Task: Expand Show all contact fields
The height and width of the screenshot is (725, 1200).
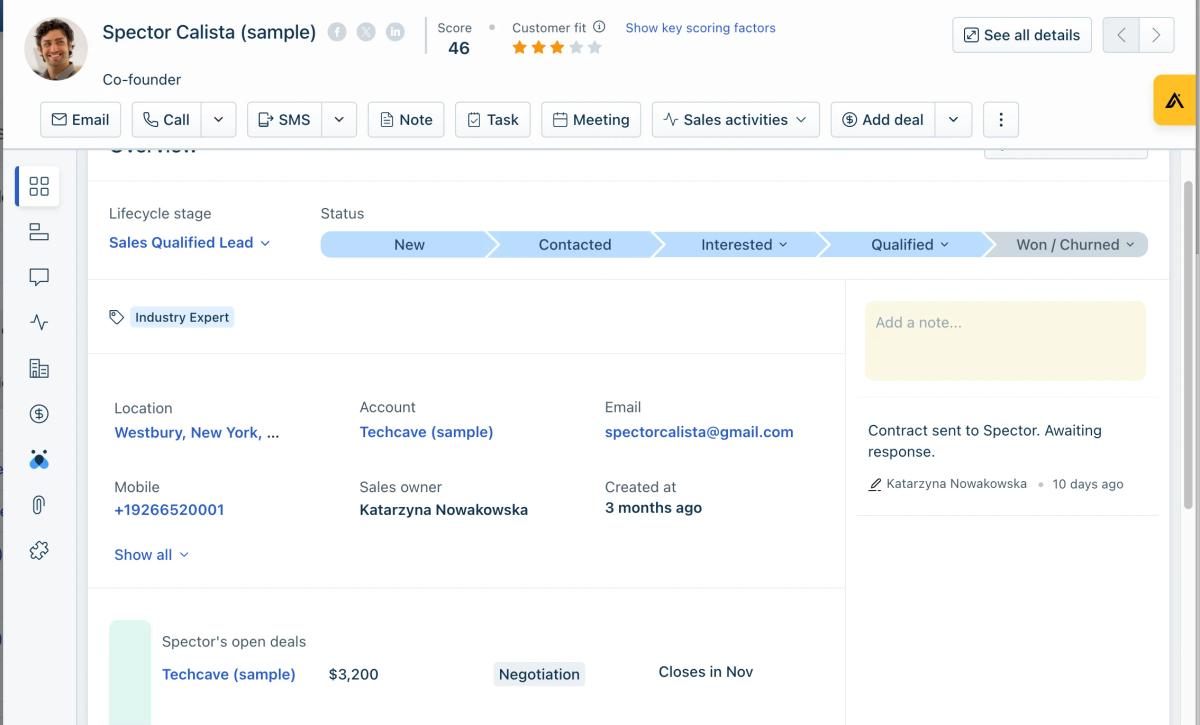Action: [151, 555]
